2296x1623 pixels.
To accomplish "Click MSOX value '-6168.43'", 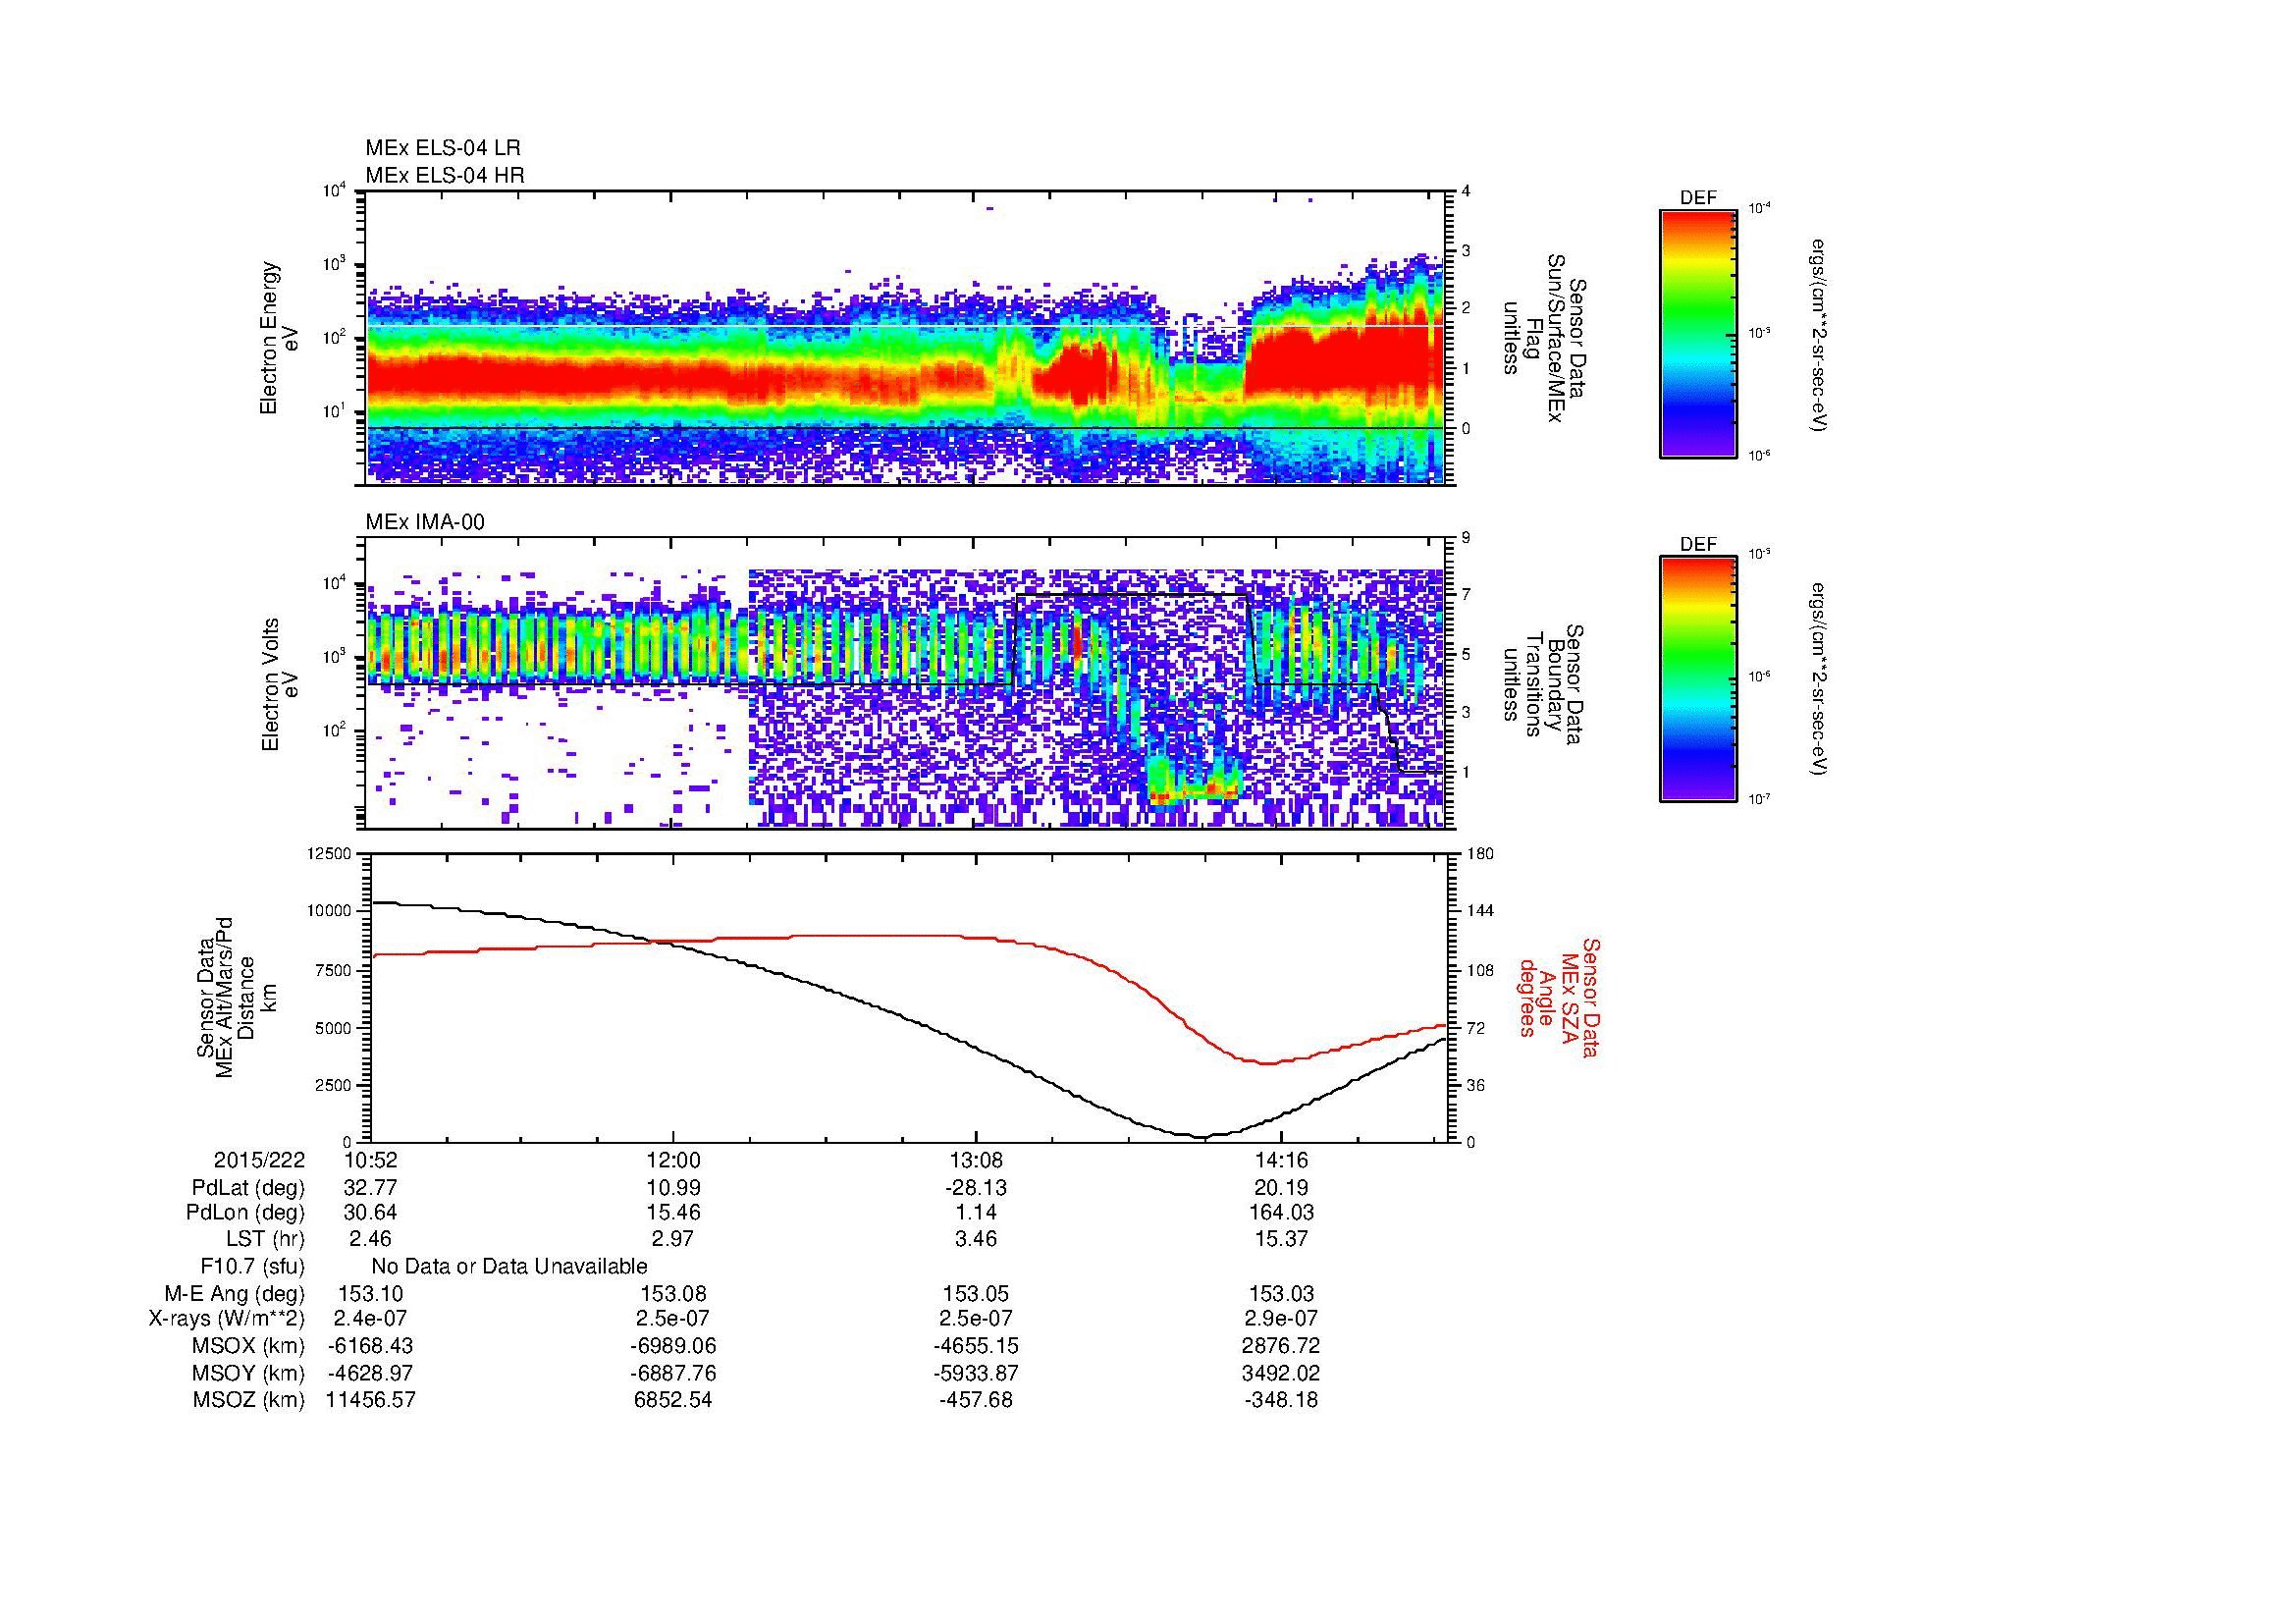I will point(371,1347).
